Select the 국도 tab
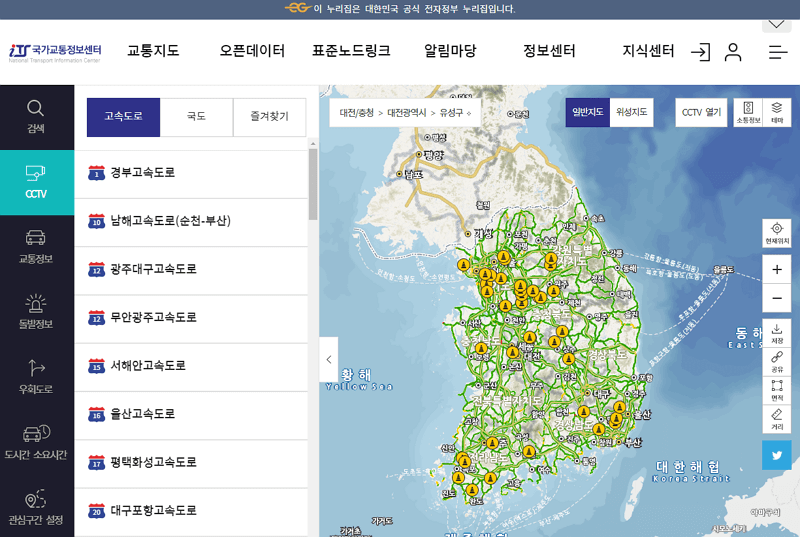 pyautogui.click(x=196, y=117)
